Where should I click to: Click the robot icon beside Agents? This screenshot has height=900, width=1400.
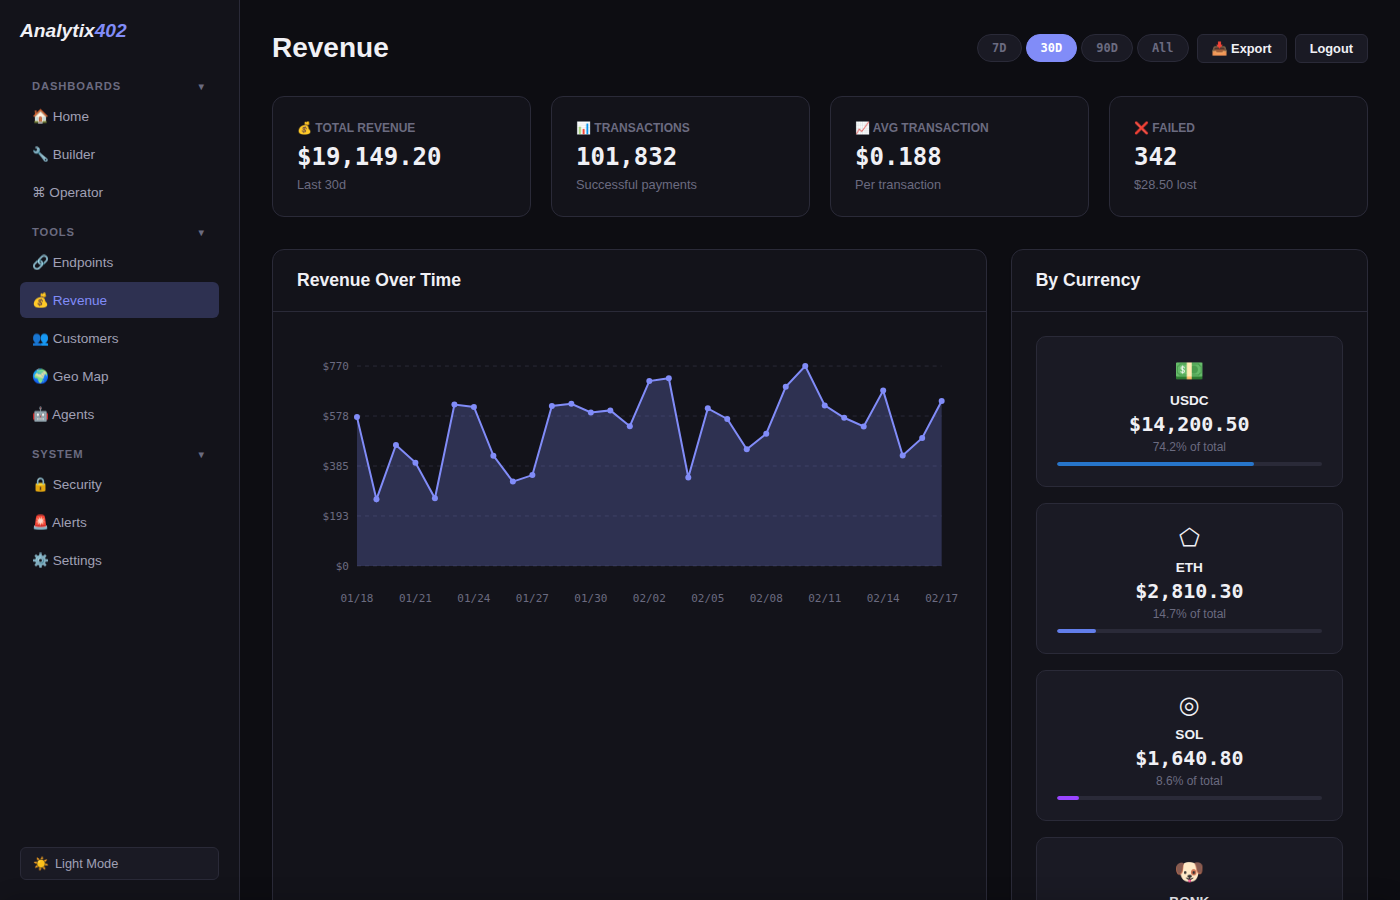tap(40, 415)
